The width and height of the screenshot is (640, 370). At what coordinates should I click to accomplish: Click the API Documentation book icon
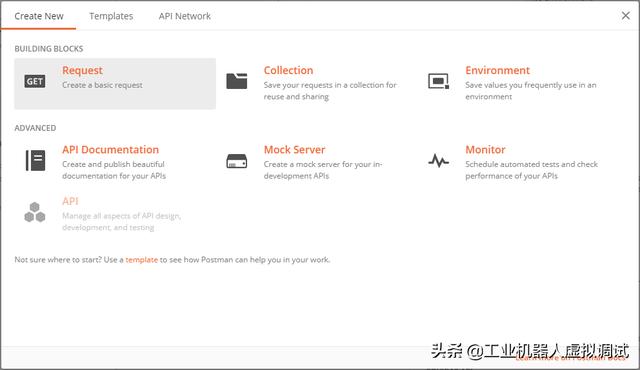point(36,160)
